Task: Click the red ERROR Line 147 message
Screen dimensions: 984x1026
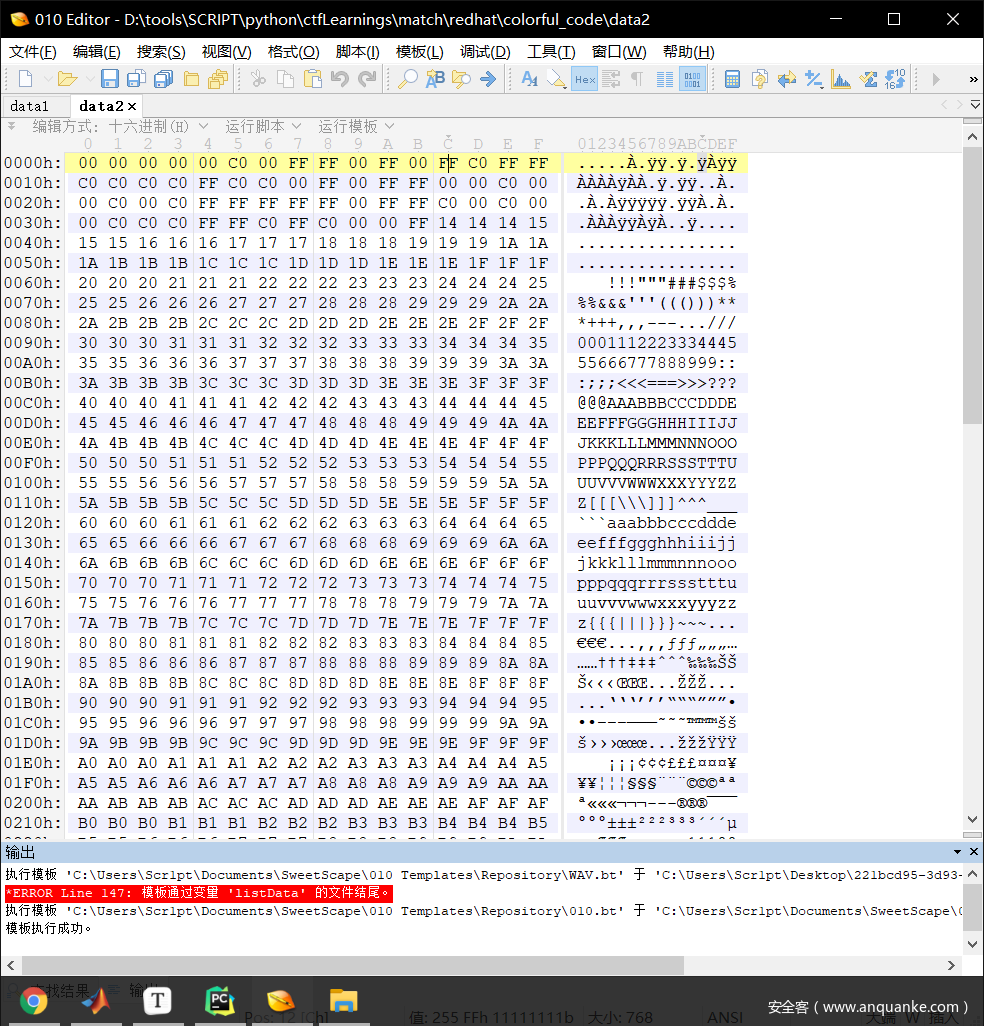Action: tap(198, 893)
